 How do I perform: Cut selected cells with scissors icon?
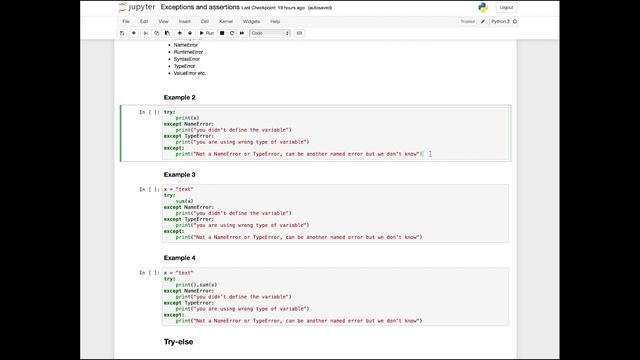click(x=146, y=33)
